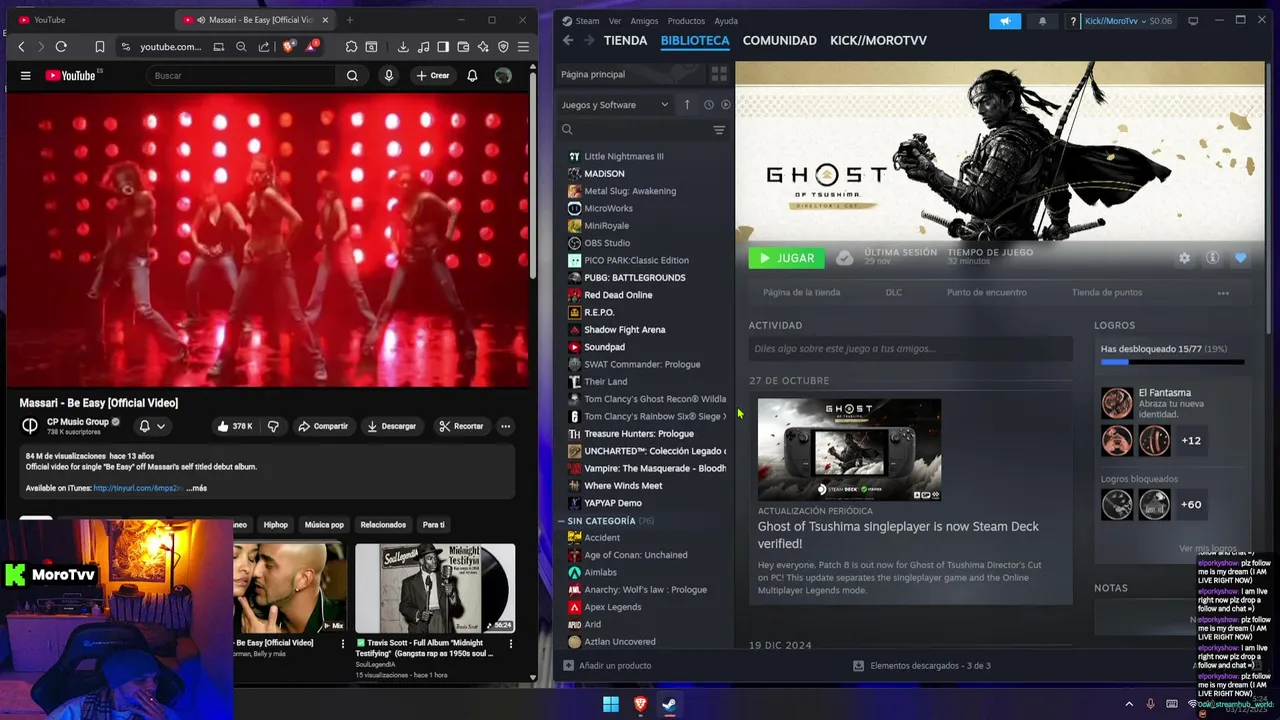The height and width of the screenshot is (720, 1280).
Task: Open browser main hamburger menu
Action: pyautogui.click(x=523, y=47)
